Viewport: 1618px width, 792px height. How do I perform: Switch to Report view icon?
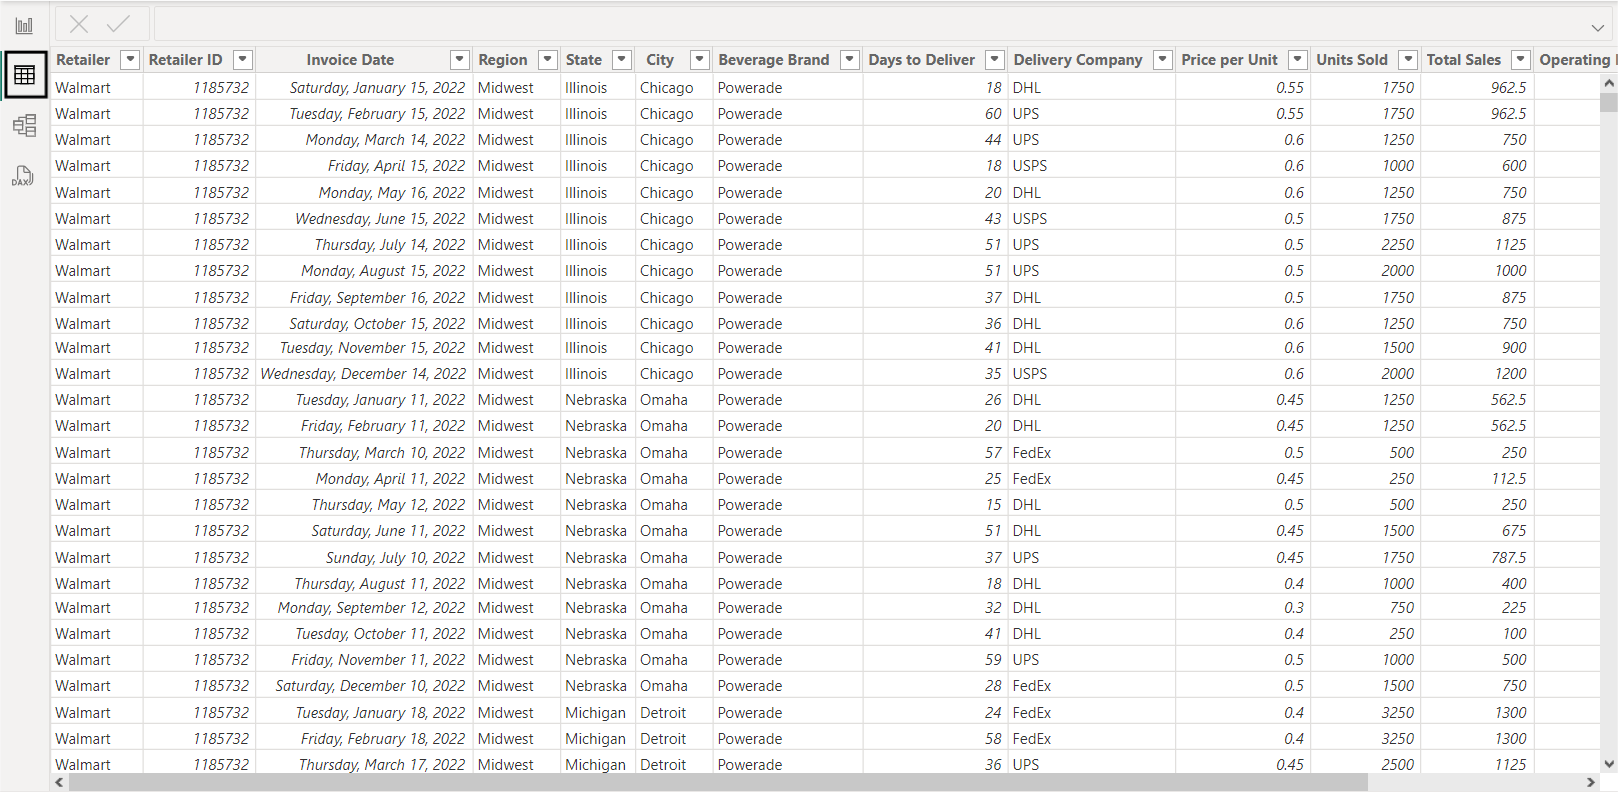tap(24, 25)
